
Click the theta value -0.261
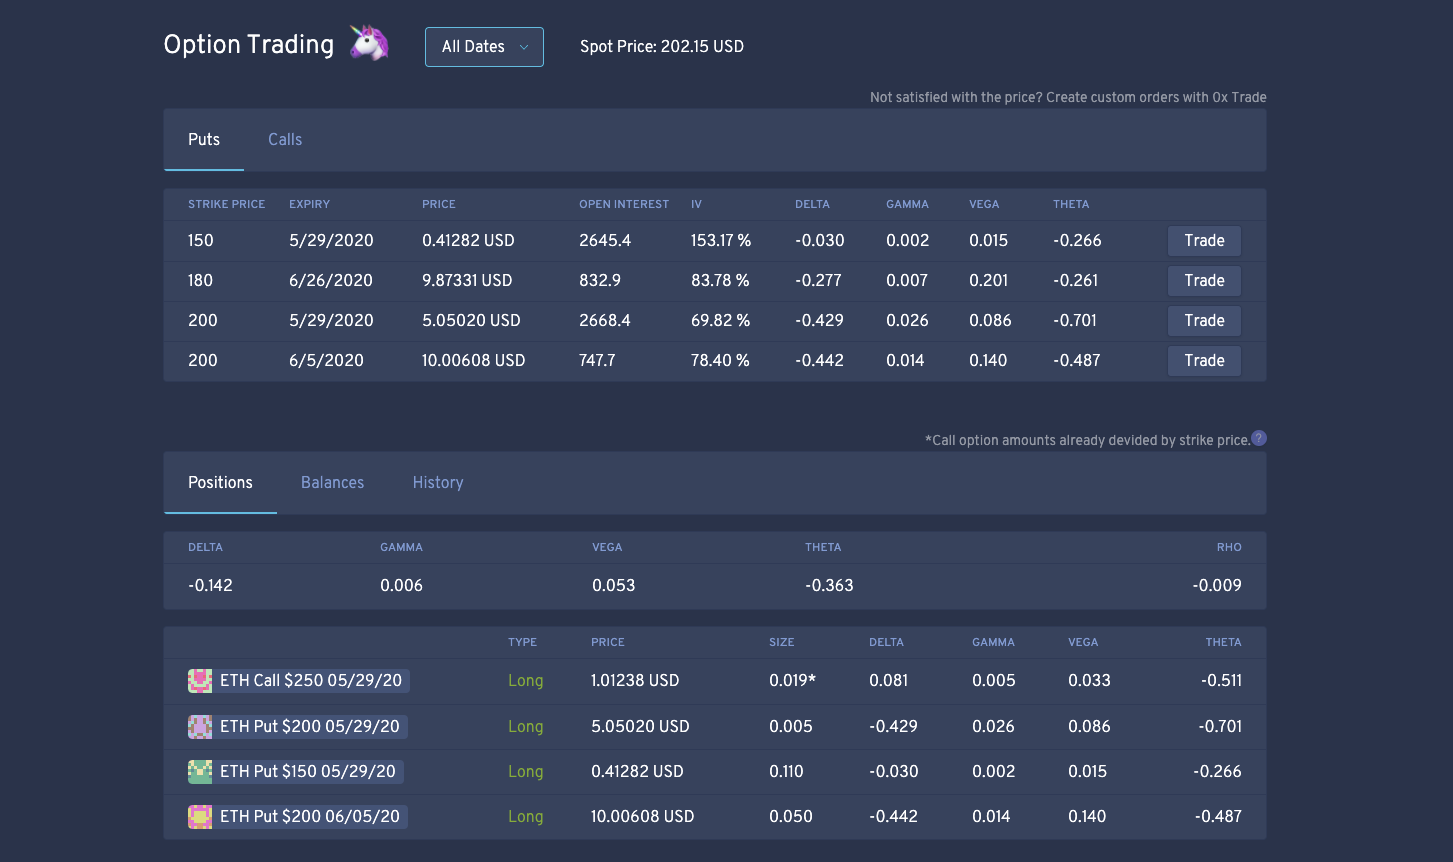tap(1075, 281)
